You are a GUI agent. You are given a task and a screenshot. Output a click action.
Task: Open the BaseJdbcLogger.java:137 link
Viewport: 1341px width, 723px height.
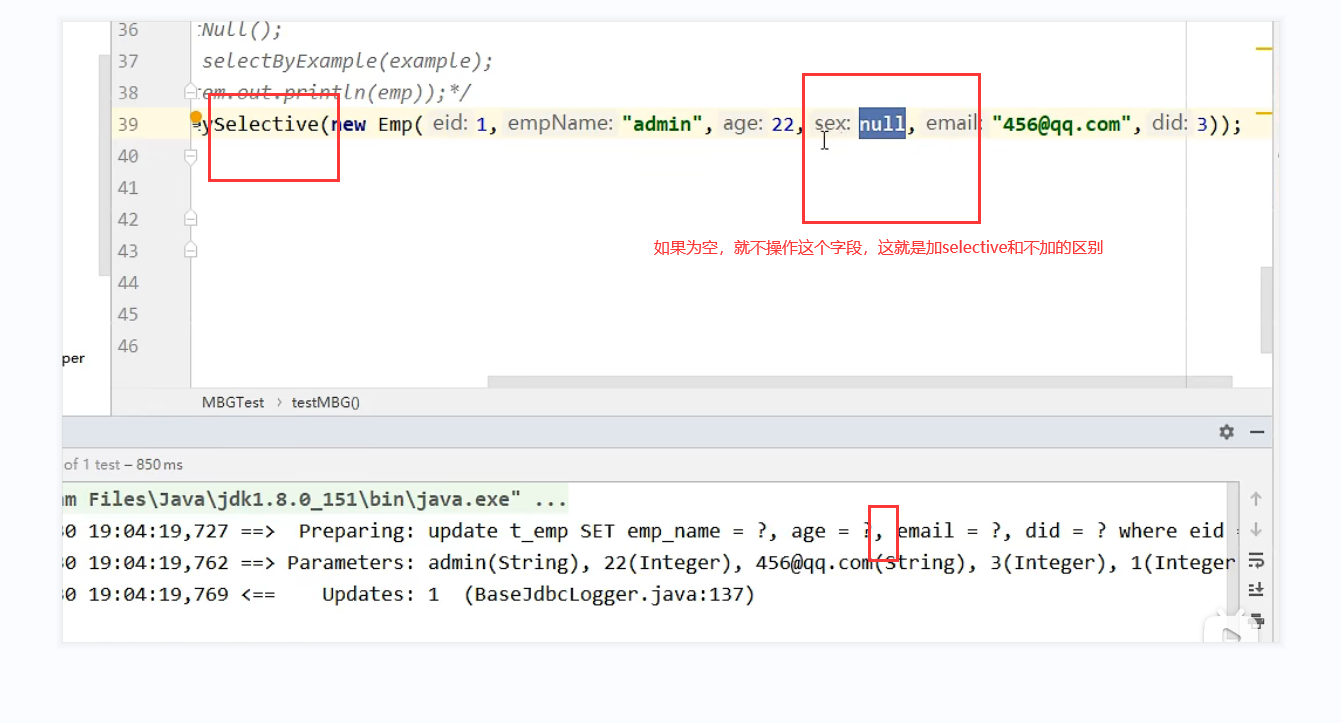614,595
